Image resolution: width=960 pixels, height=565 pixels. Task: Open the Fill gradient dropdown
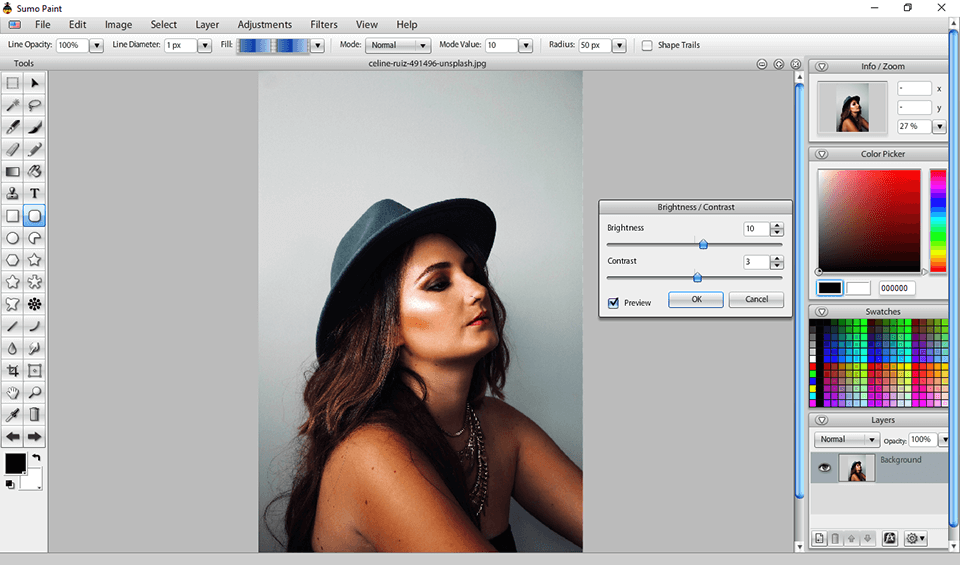317,45
